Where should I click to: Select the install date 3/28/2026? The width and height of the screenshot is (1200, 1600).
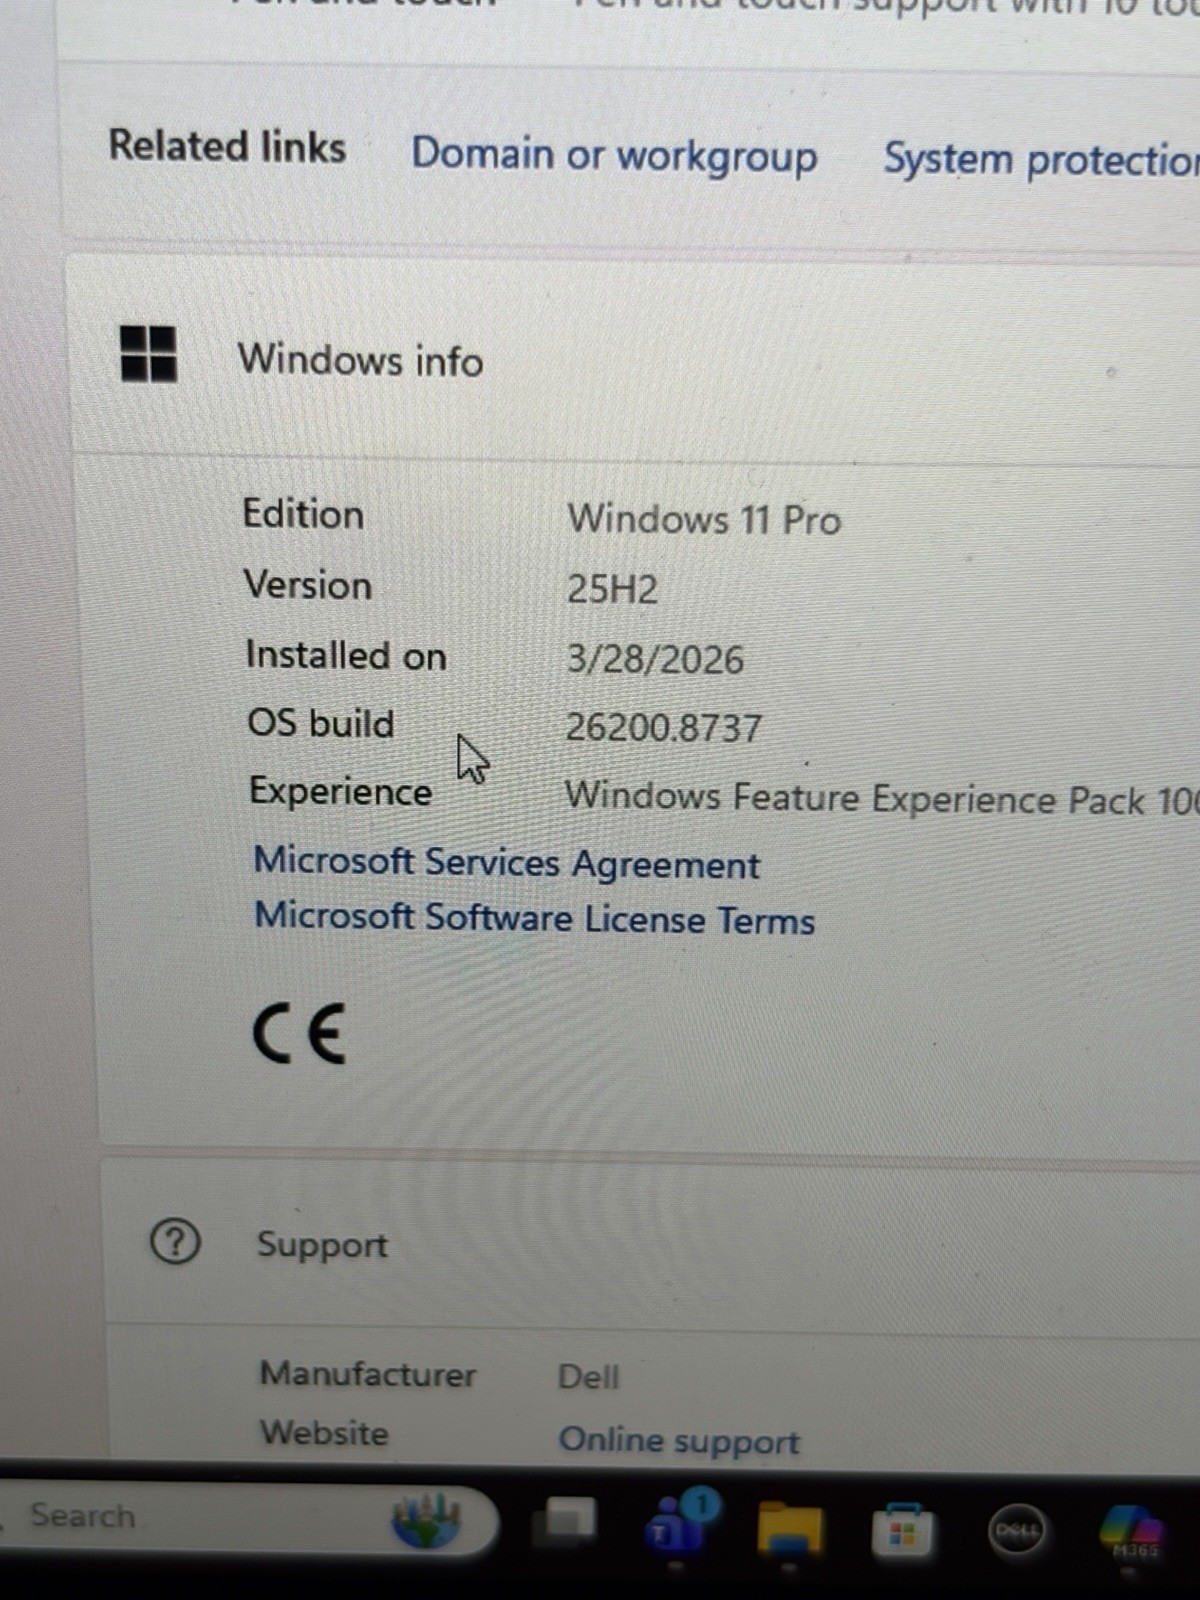[655, 659]
